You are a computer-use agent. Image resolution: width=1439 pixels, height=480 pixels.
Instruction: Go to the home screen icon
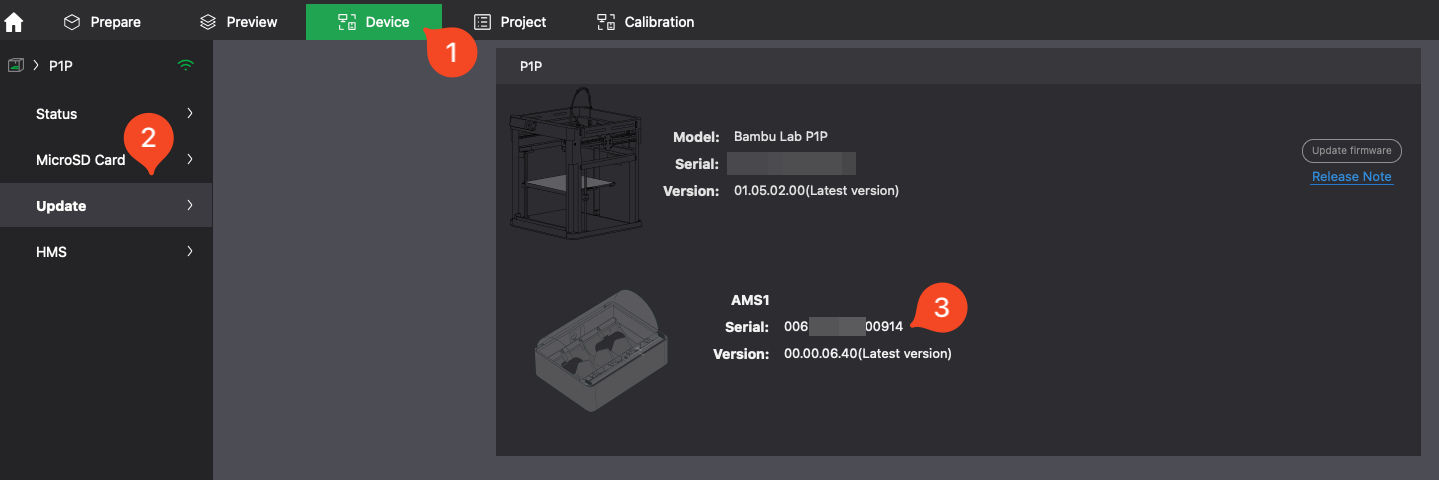tap(14, 21)
